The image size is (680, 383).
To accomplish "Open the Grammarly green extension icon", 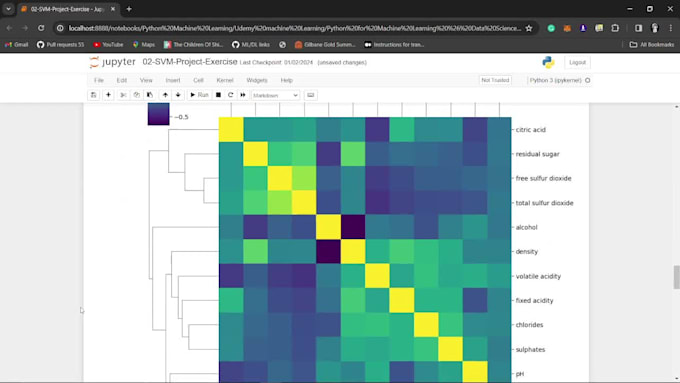I will click(551, 28).
